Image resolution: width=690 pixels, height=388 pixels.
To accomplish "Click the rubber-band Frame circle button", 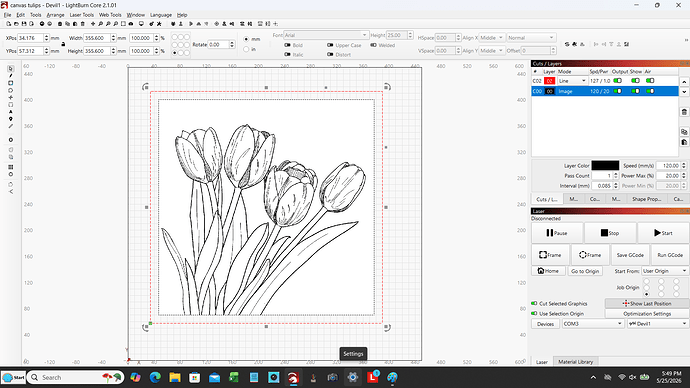I will pos(590,255).
